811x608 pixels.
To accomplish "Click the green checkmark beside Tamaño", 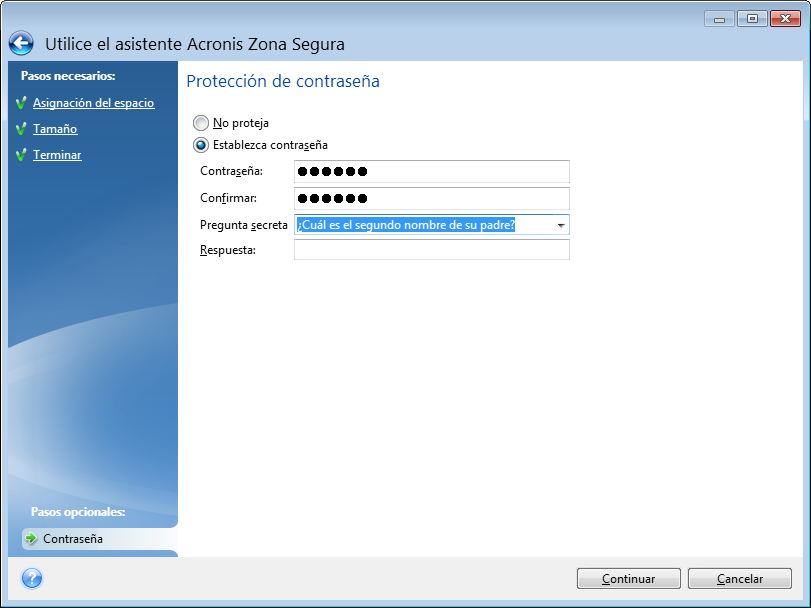I will pyautogui.click(x=21, y=128).
